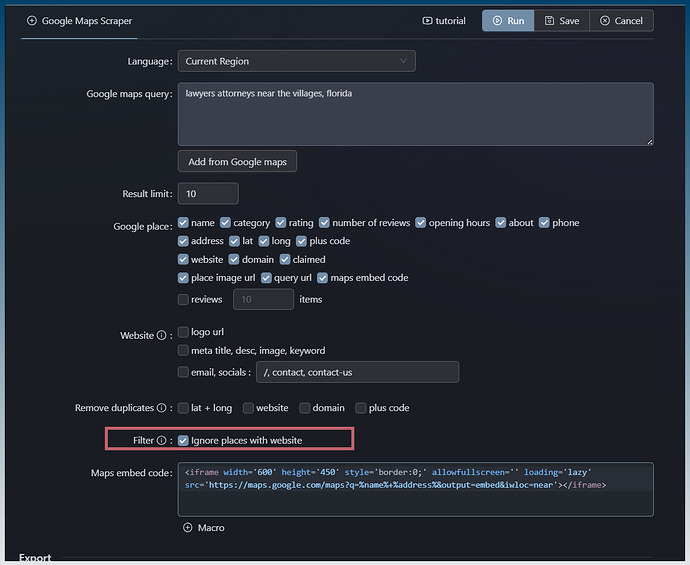The image size is (690, 565).
Task: Run the Google Maps scraper
Action: point(507,21)
